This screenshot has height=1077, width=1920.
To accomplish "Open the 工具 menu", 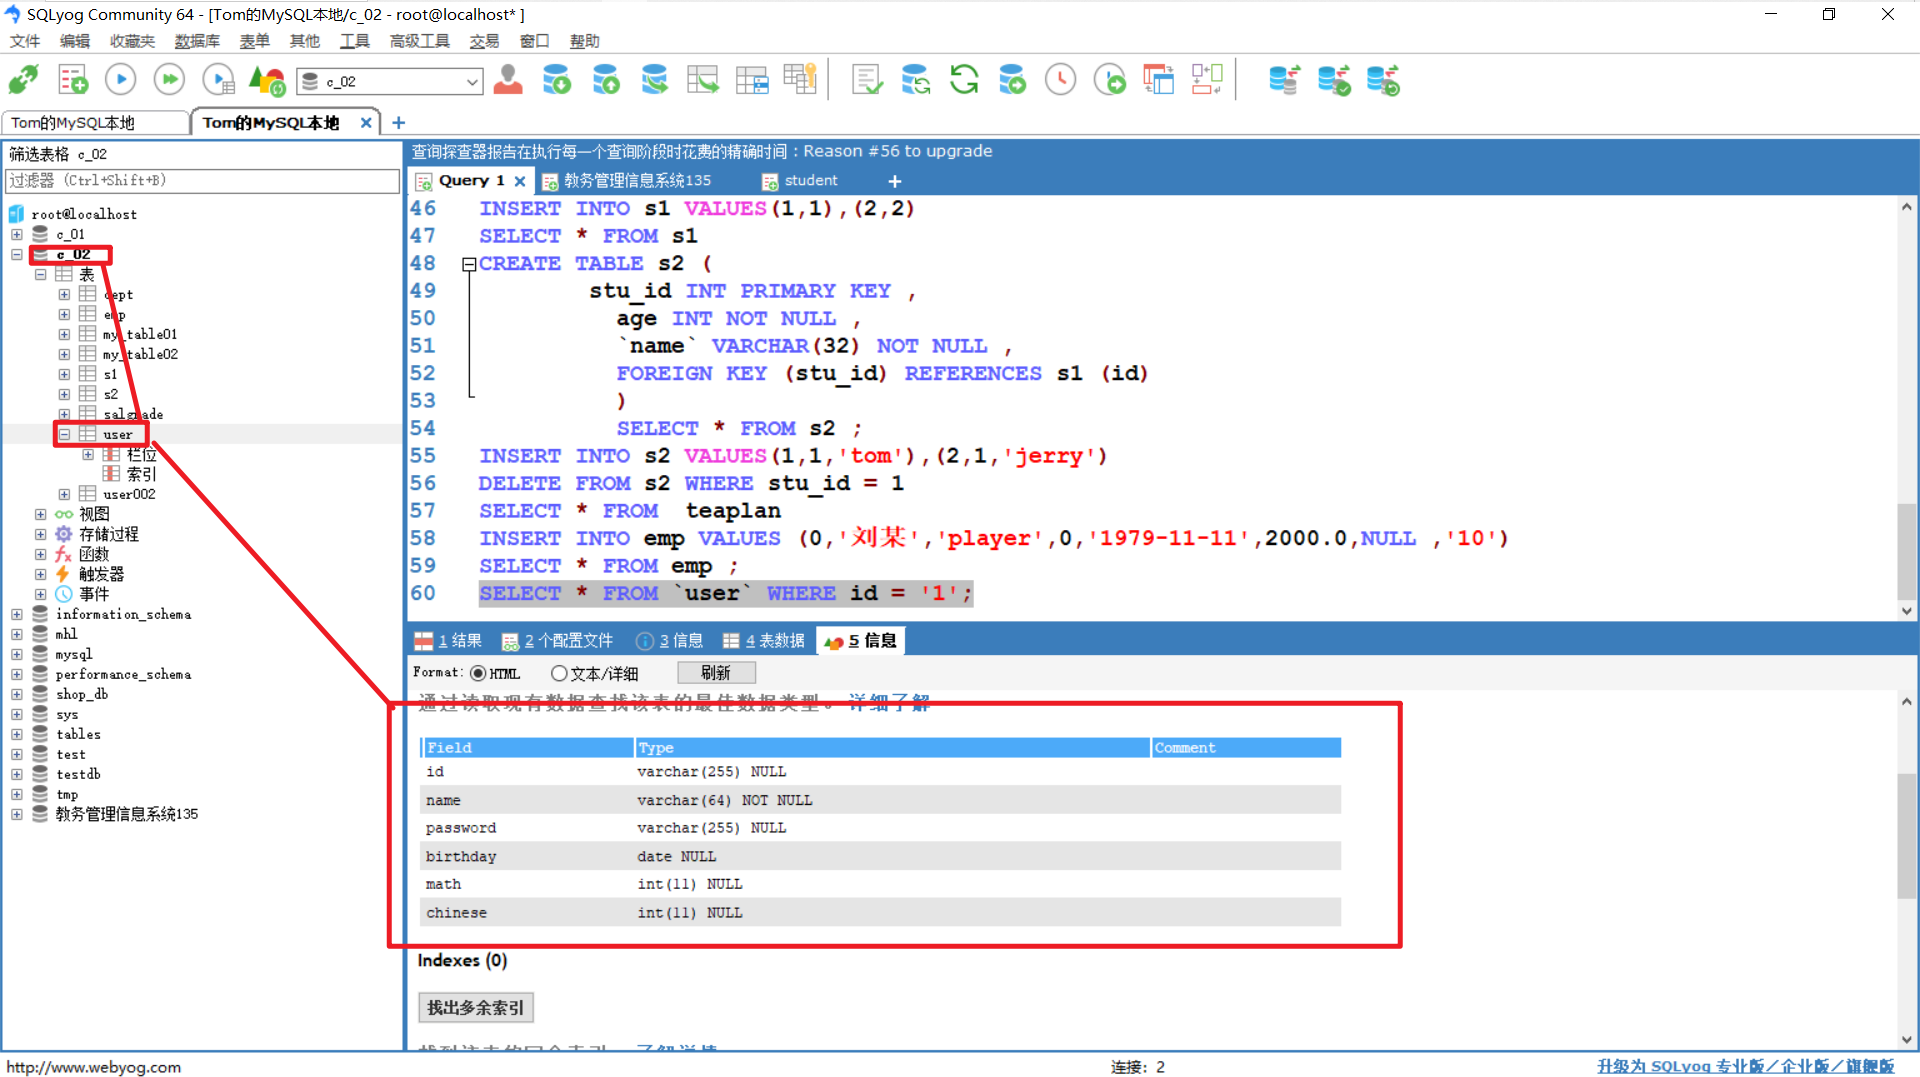I will (354, 41).
